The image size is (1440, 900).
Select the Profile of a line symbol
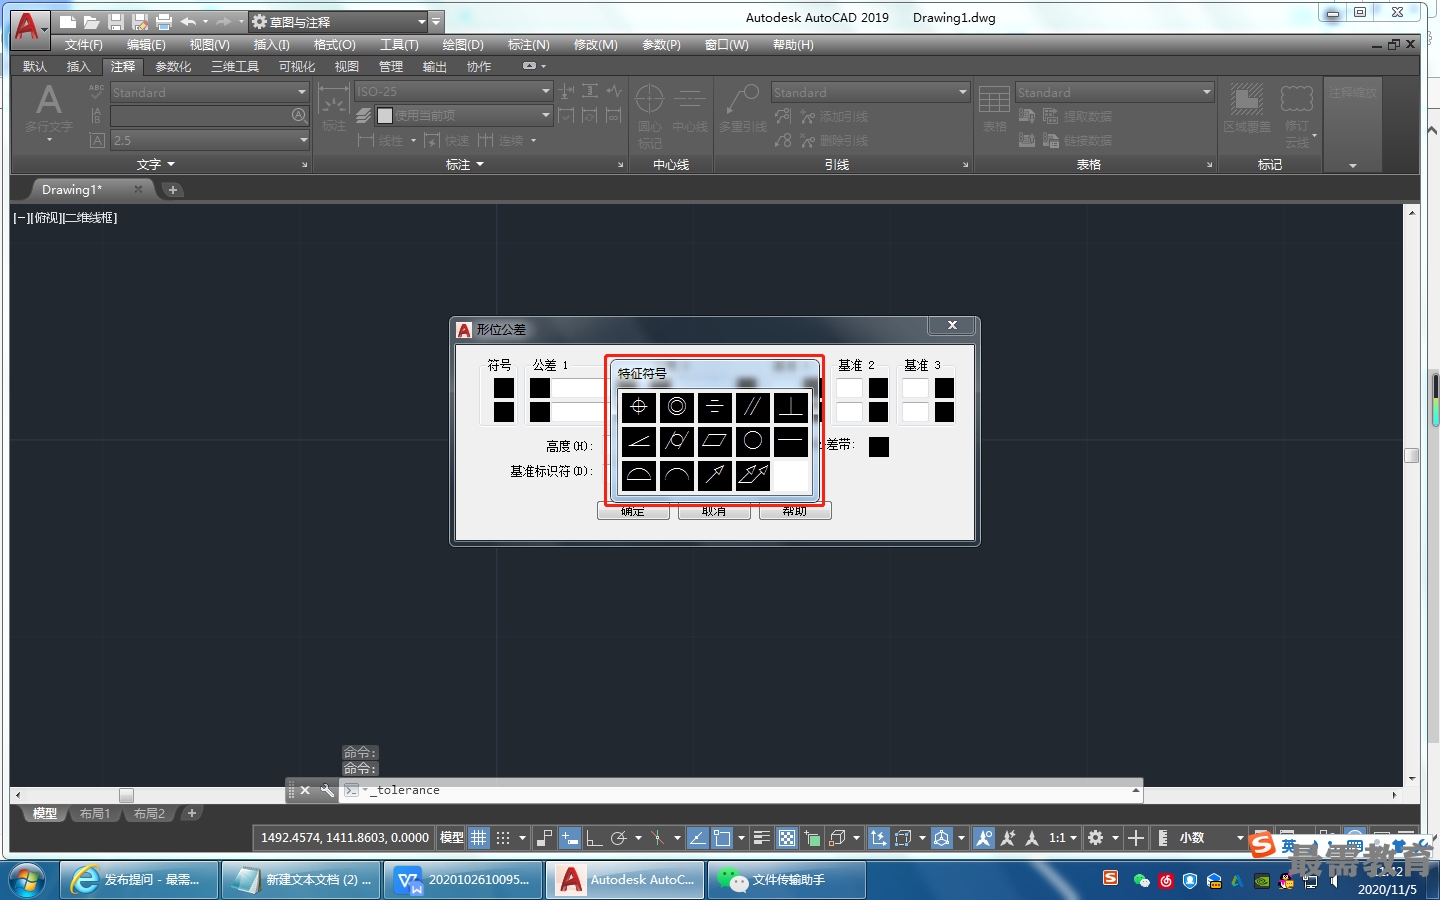point(677,475)
